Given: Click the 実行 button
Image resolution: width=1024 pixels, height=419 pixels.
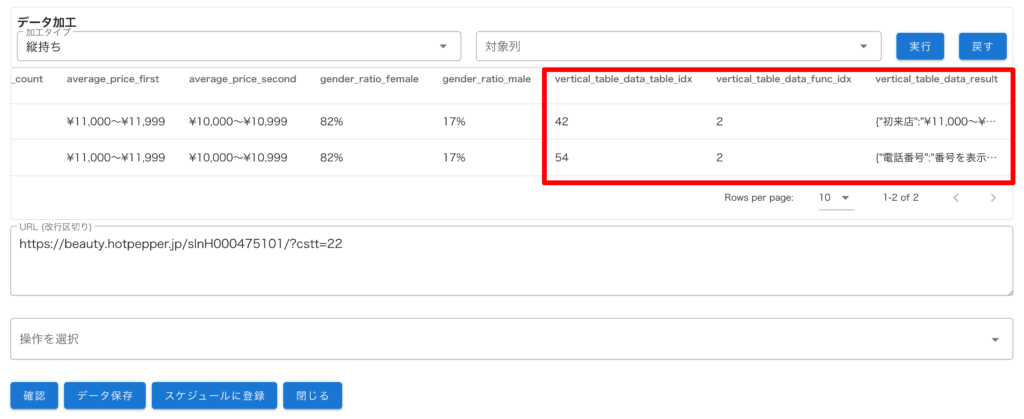Looking at the screenshot, I should pos(920,46).
